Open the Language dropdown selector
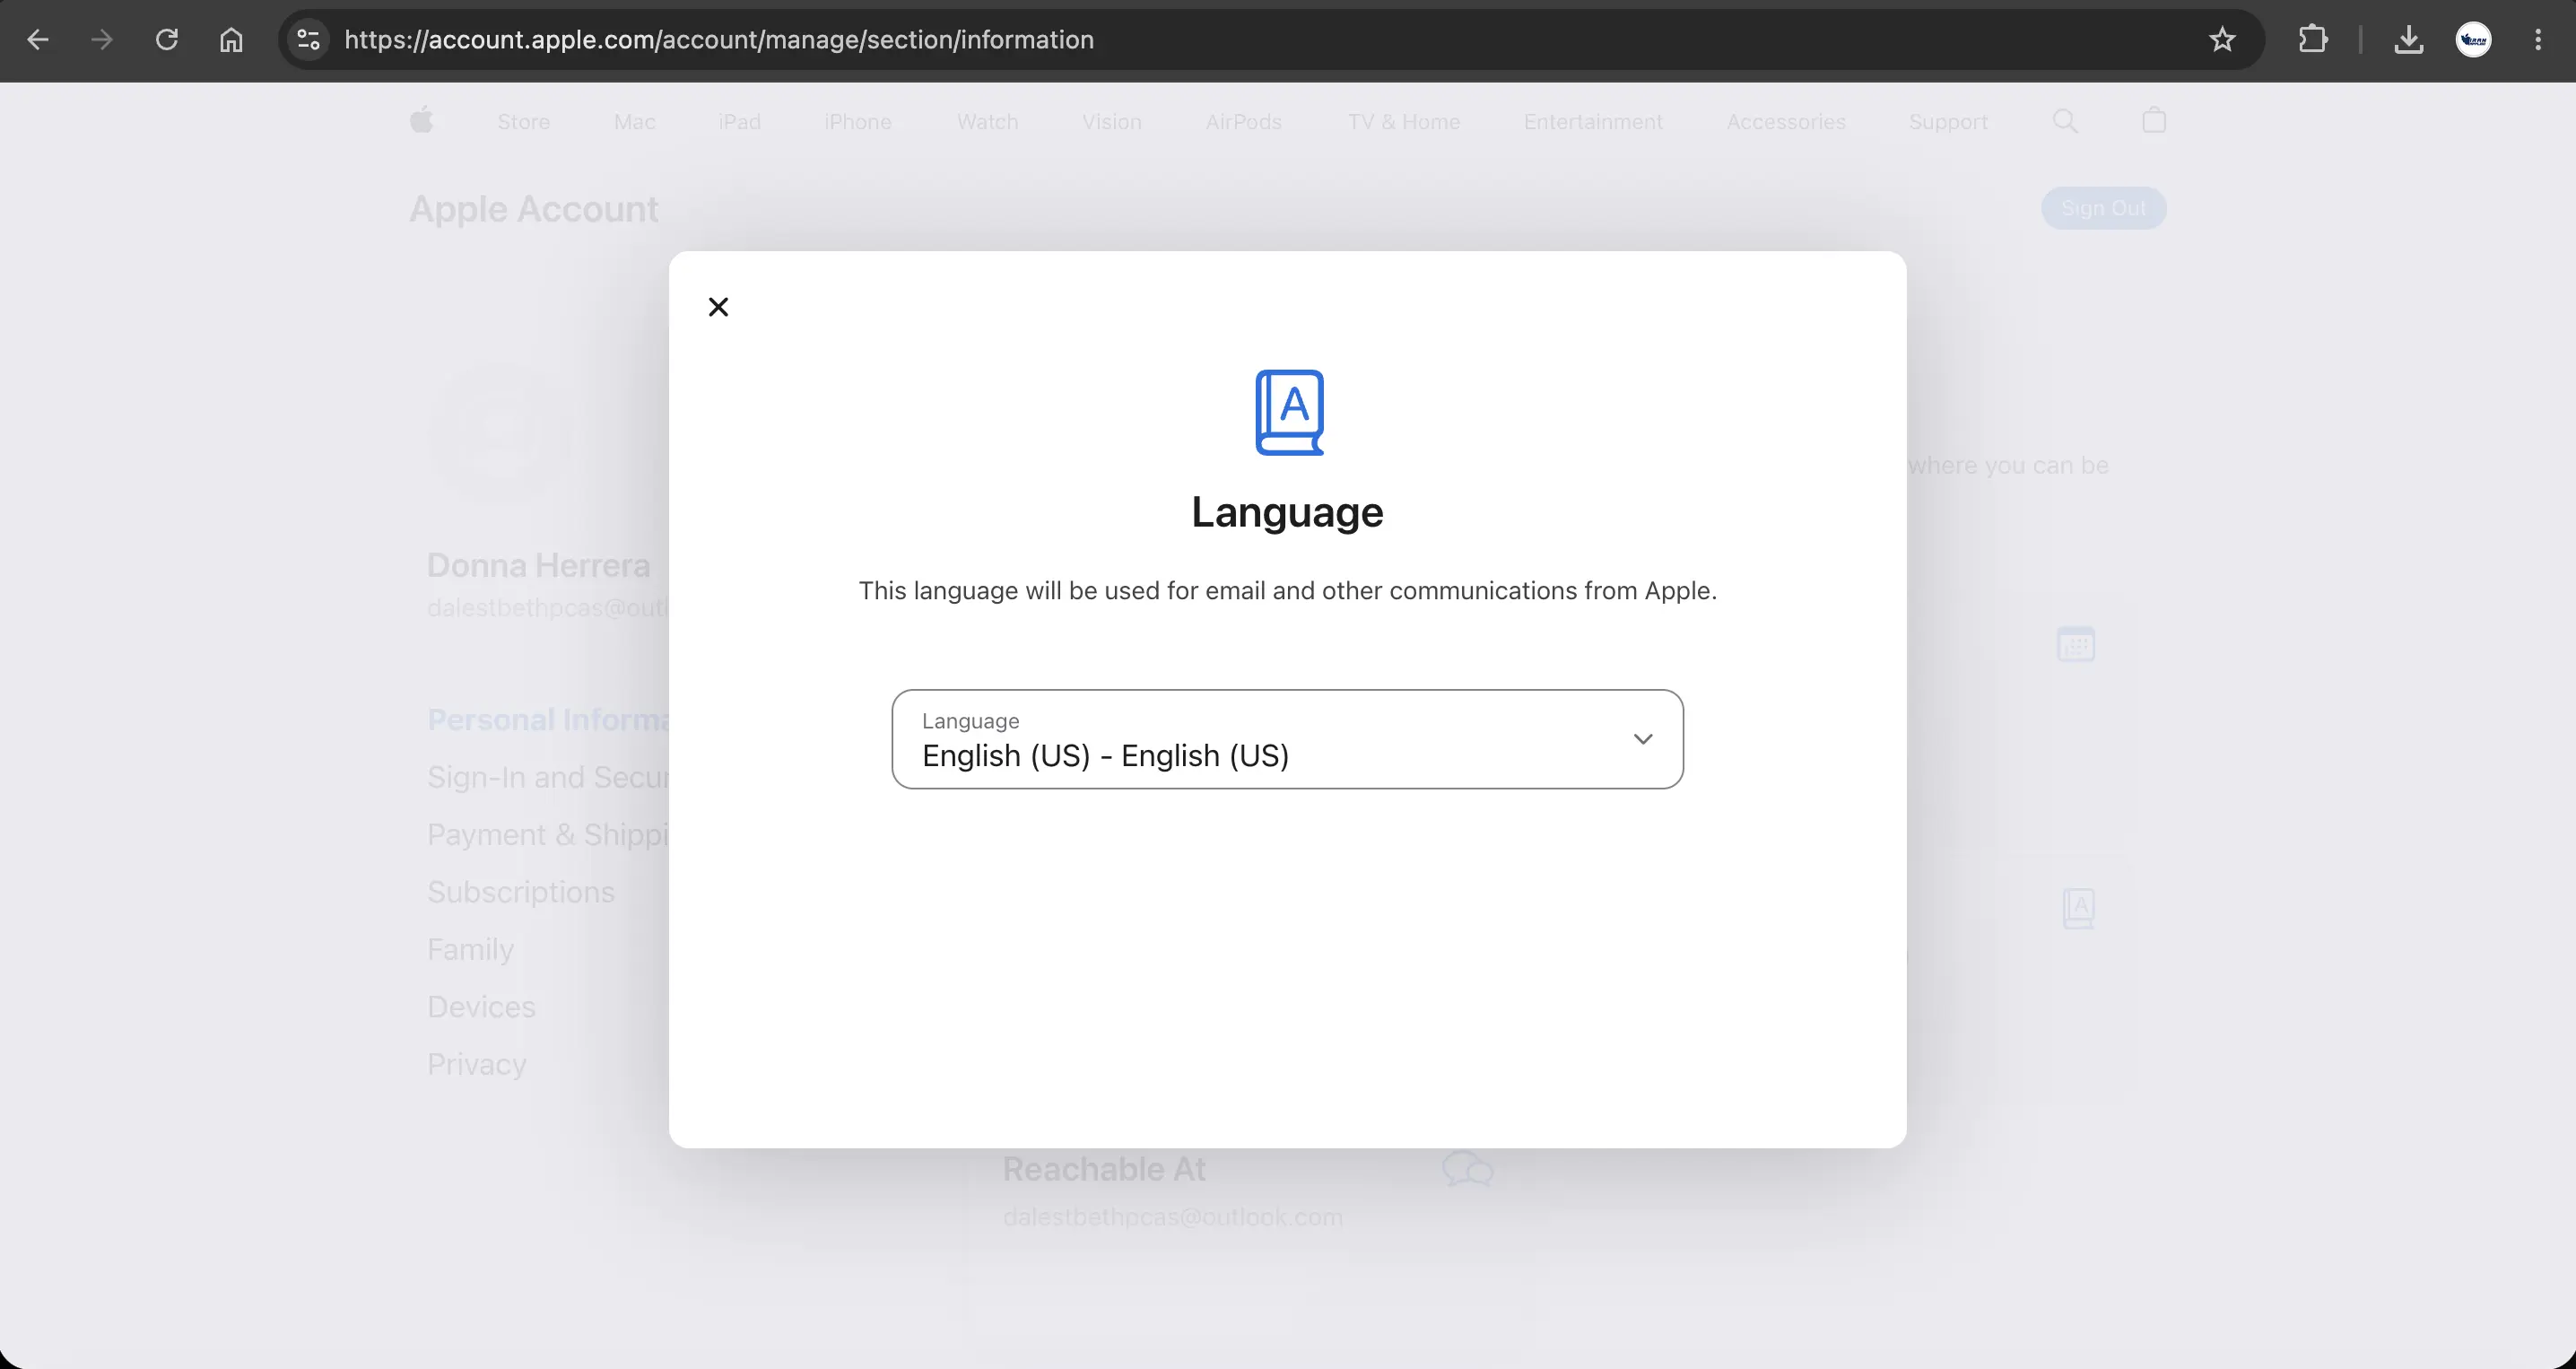 click(x=1287, y=739)
